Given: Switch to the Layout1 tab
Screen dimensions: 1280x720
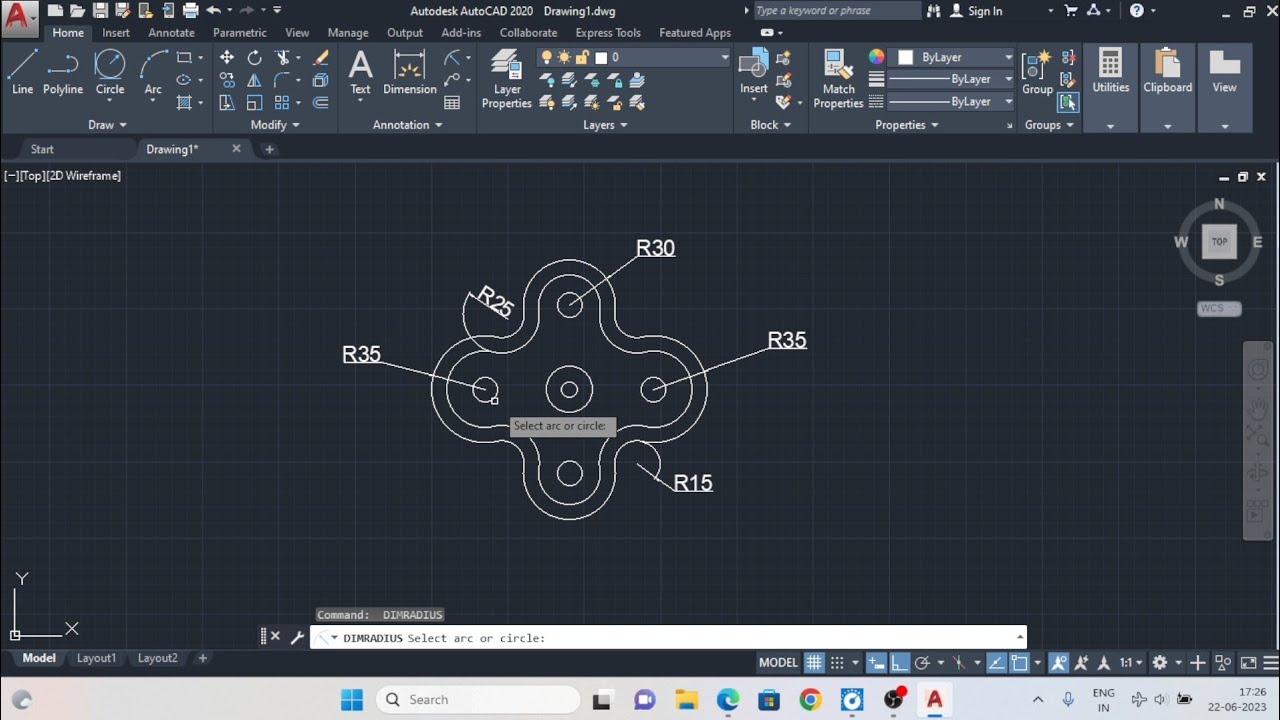Looking at the screenshot, I should [x=97, y=658].
